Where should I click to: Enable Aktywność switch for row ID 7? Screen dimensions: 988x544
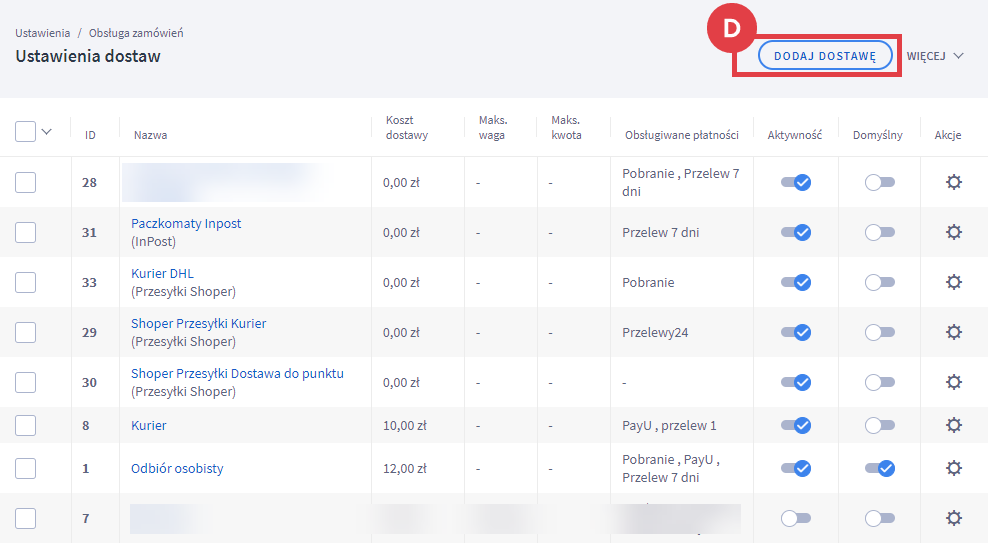[x=796, y=518]
